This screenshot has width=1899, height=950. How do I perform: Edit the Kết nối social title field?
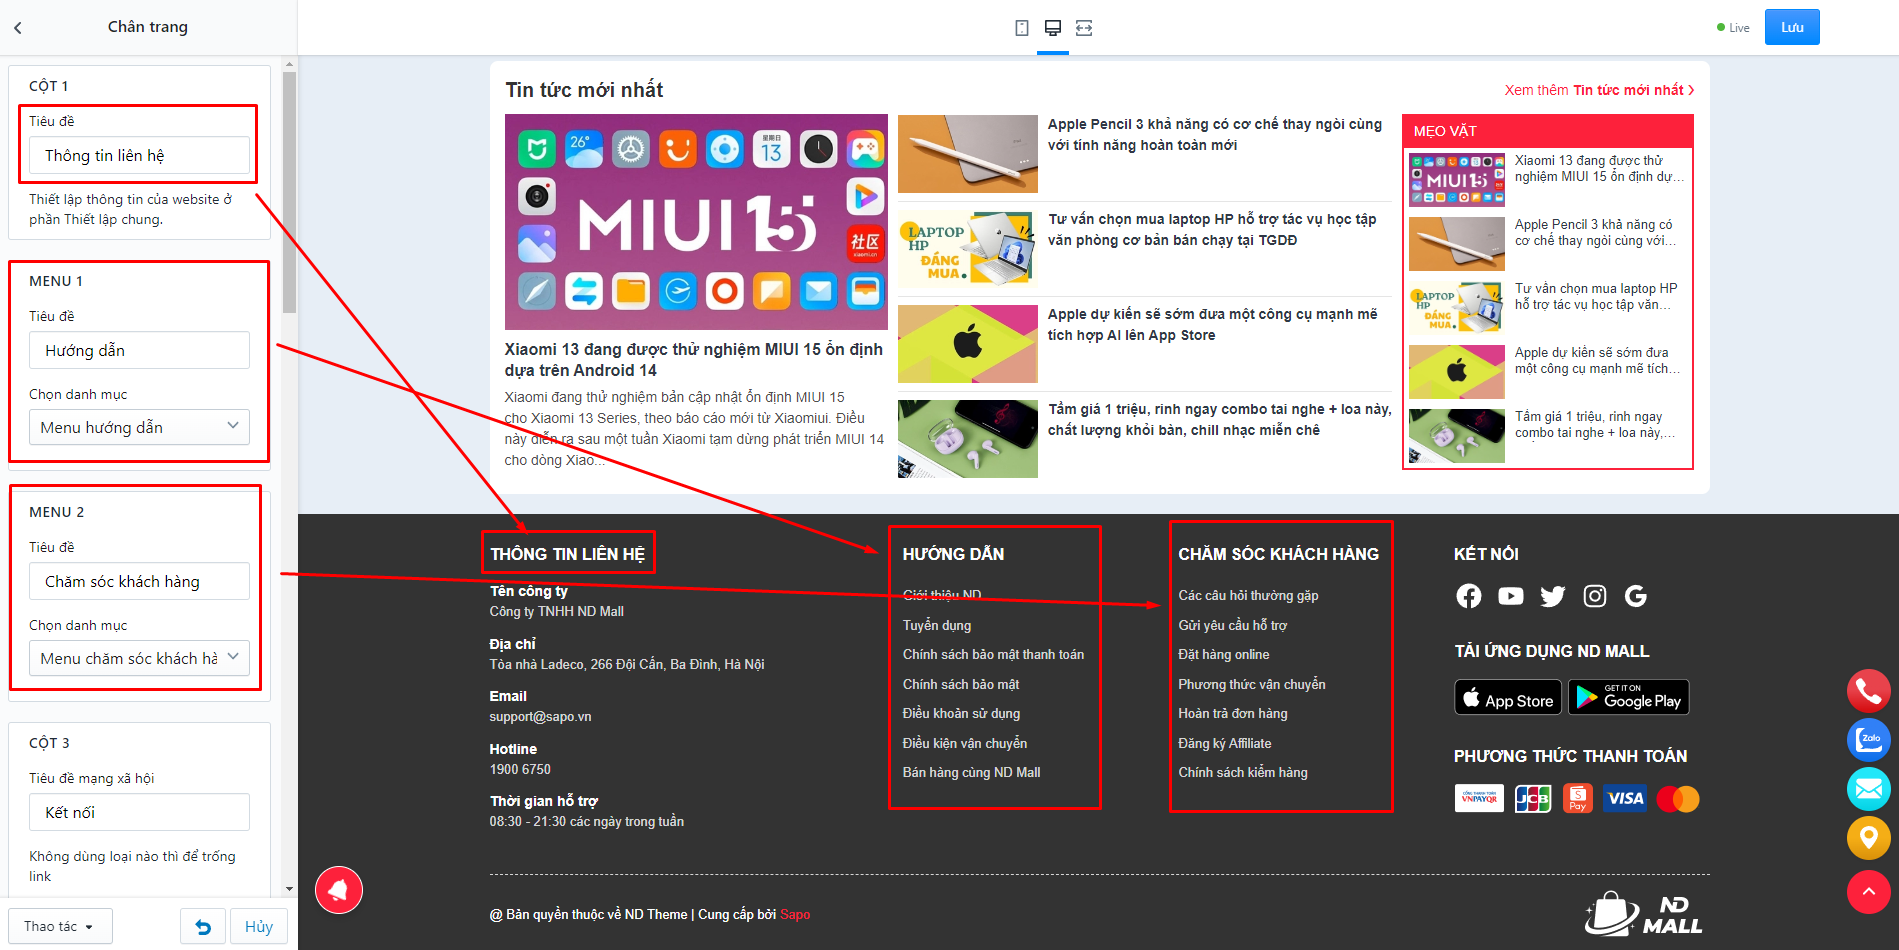click(x=139, y=812)
